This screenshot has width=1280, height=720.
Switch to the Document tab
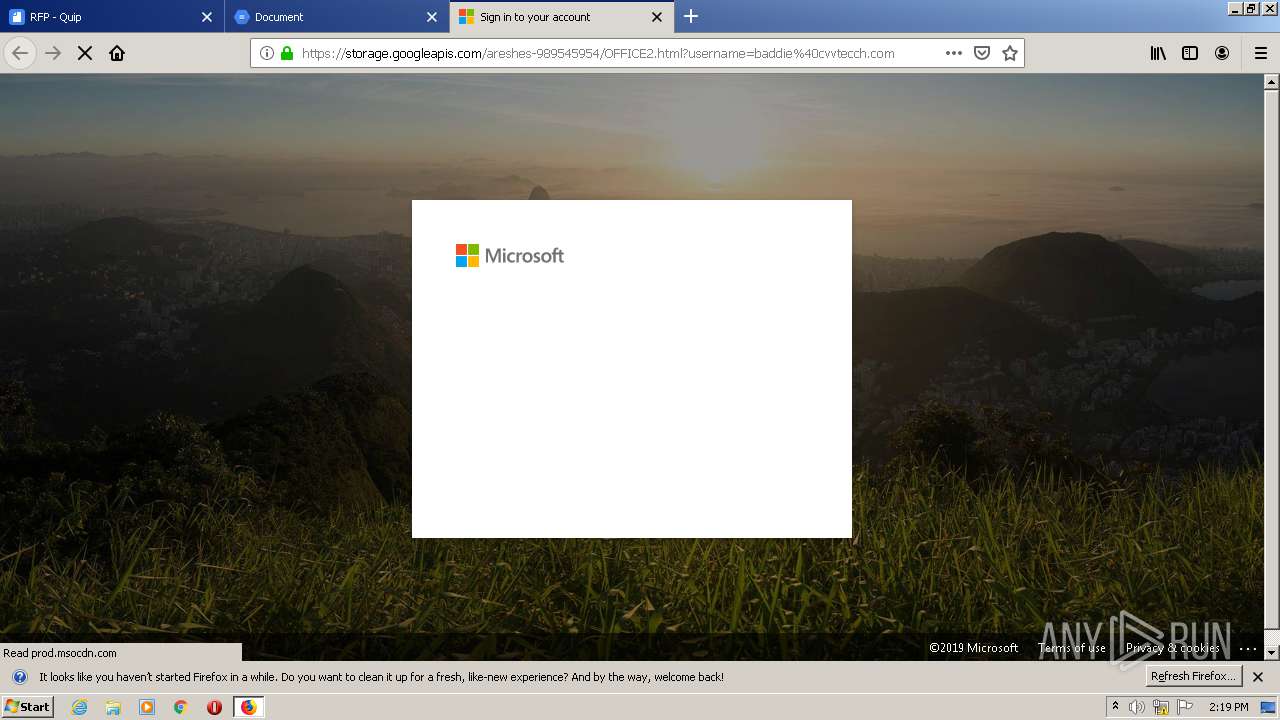(x=335, y=17)
